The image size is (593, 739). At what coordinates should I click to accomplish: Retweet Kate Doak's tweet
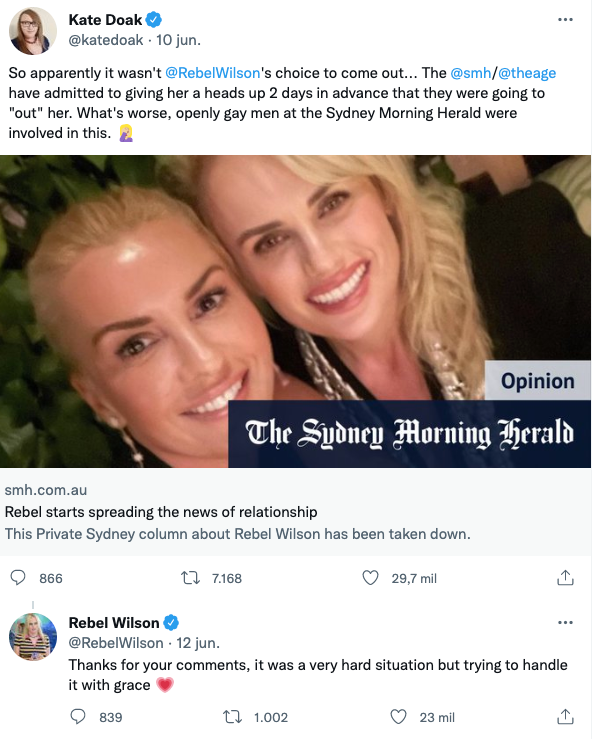(191, 578)
